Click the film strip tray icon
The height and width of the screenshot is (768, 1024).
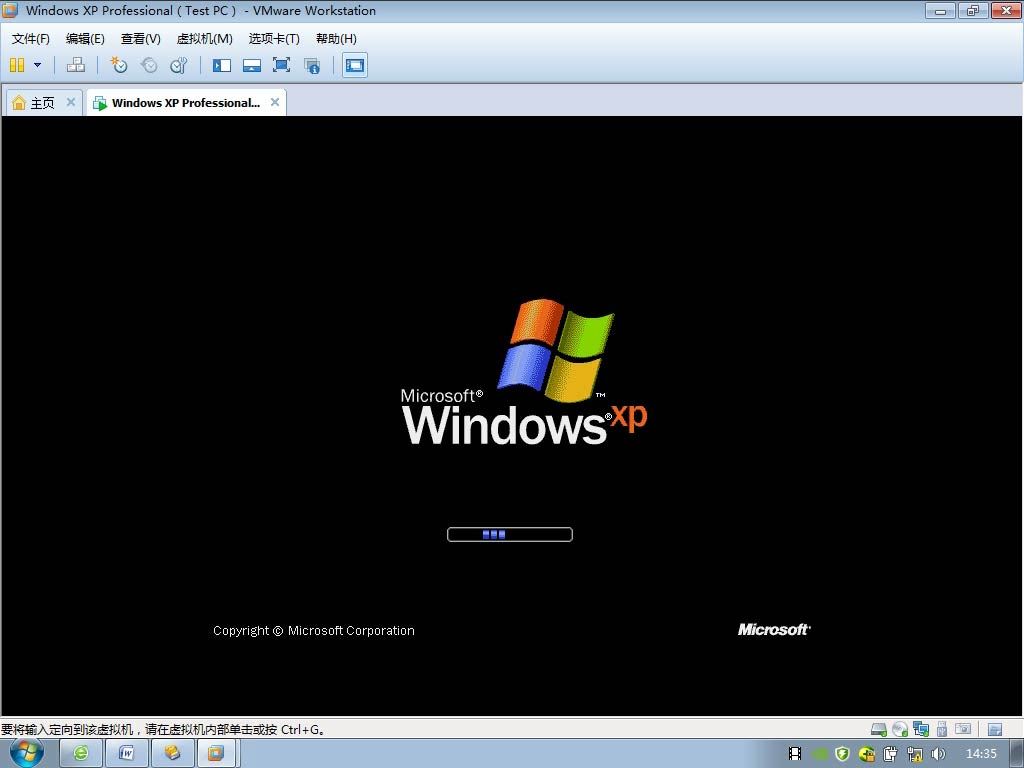coord(795,754)
